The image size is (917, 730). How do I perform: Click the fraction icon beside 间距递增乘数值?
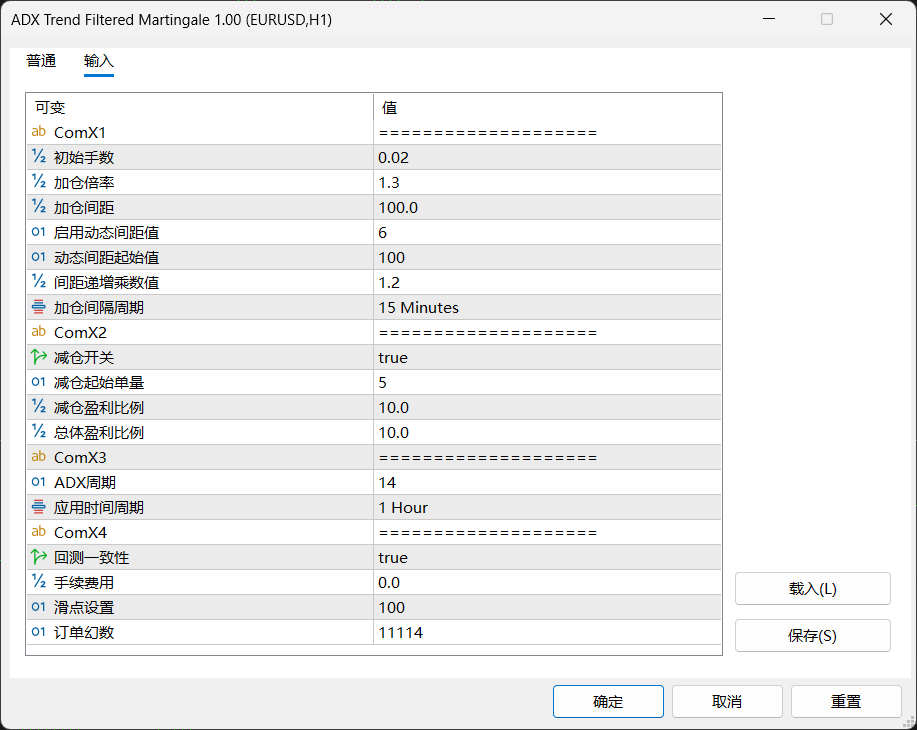click(39, 282)
